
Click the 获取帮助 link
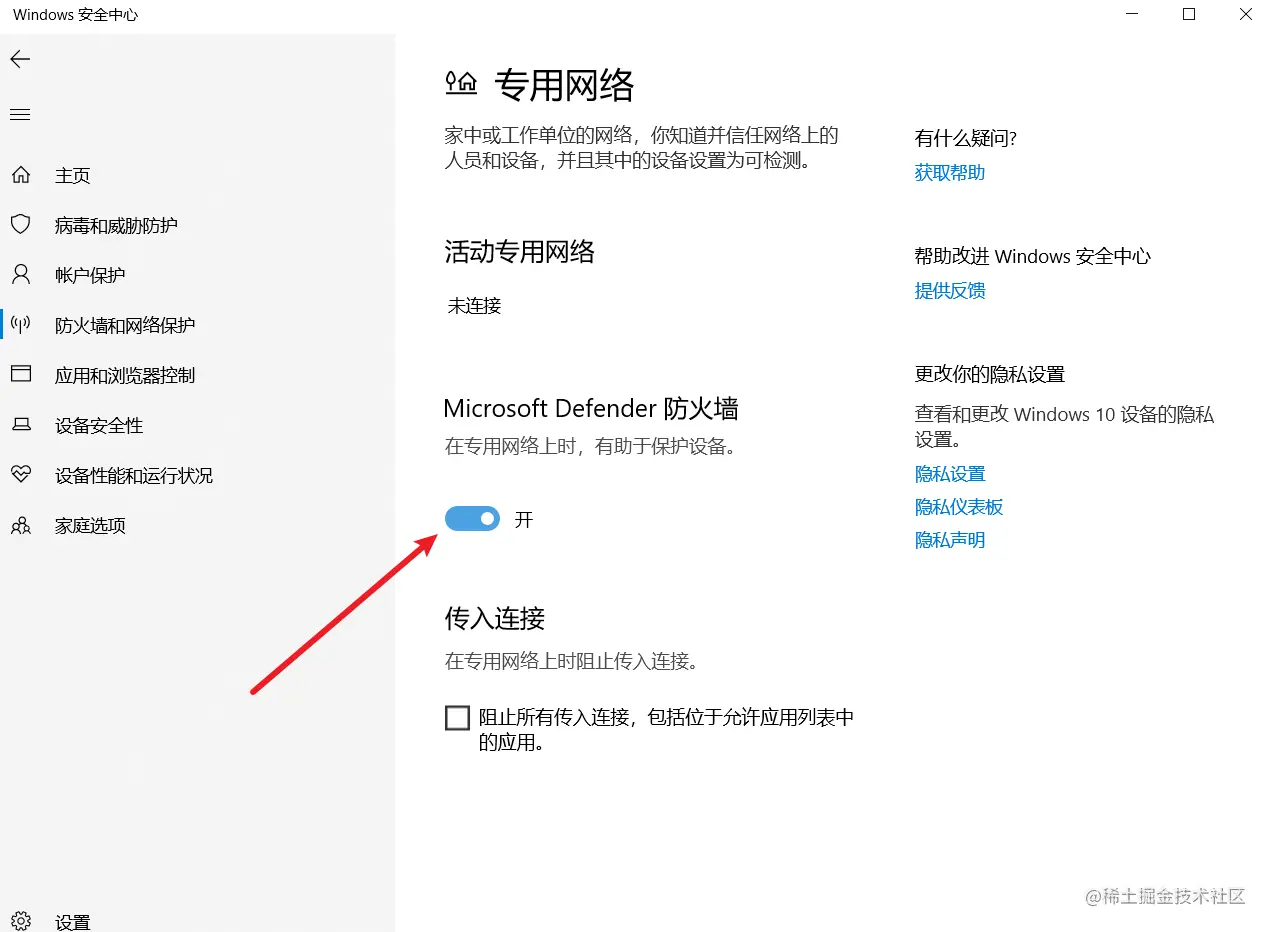coord(950,173)
